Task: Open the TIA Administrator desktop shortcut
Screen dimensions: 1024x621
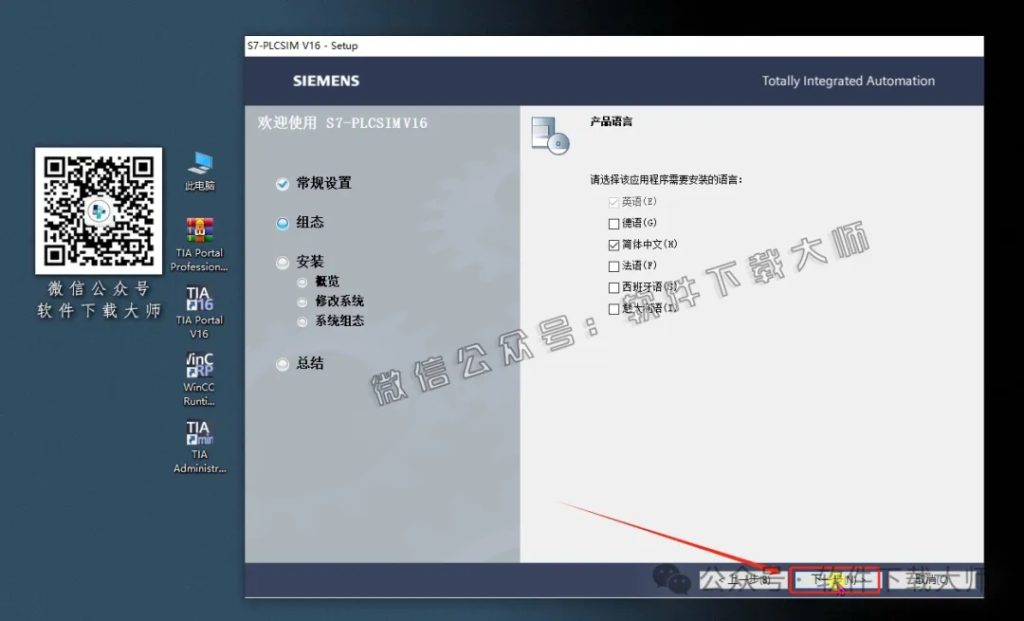Action: click(199, 440)
